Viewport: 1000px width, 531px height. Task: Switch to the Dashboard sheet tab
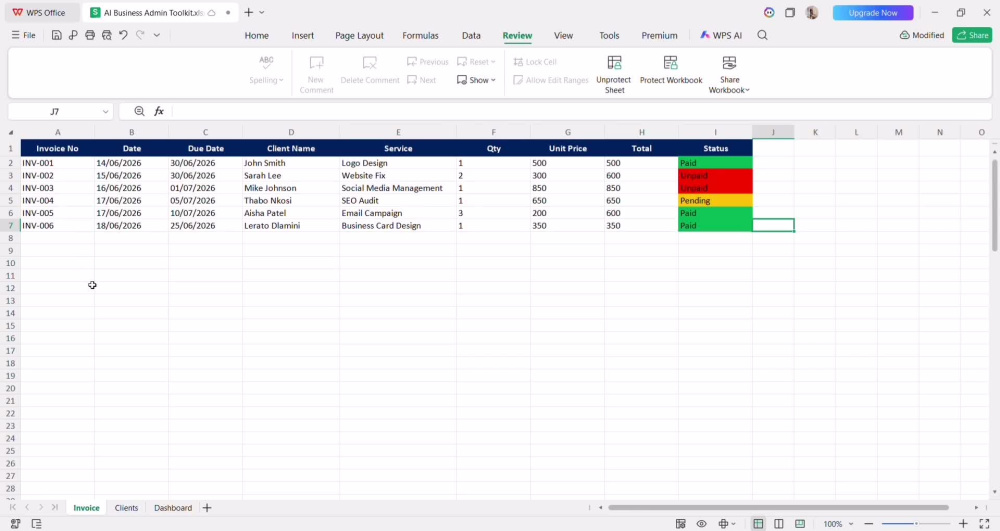tap(173, 508)
